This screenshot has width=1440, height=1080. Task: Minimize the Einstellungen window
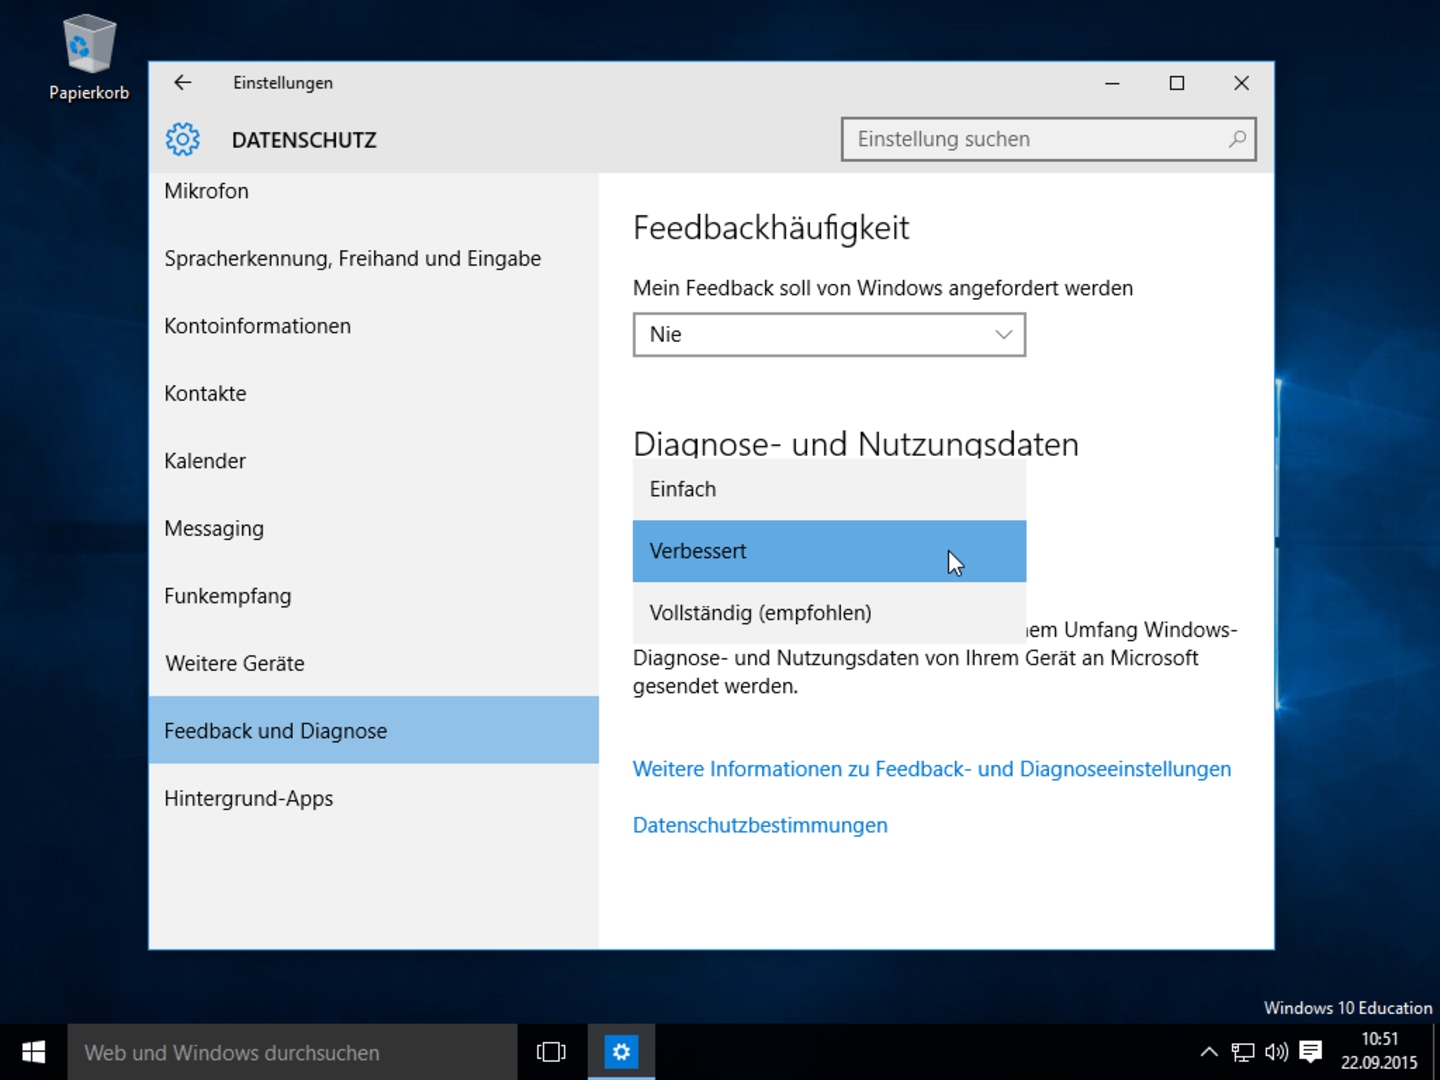pyautogui.click(x=1112, y=83)
